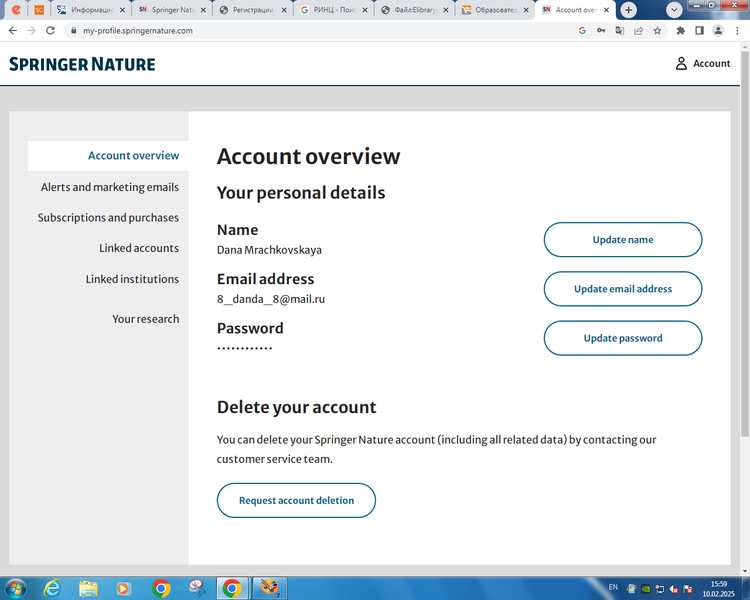
Task: Open the browser extensions puzzle icon
Action: tap(681, 31)
